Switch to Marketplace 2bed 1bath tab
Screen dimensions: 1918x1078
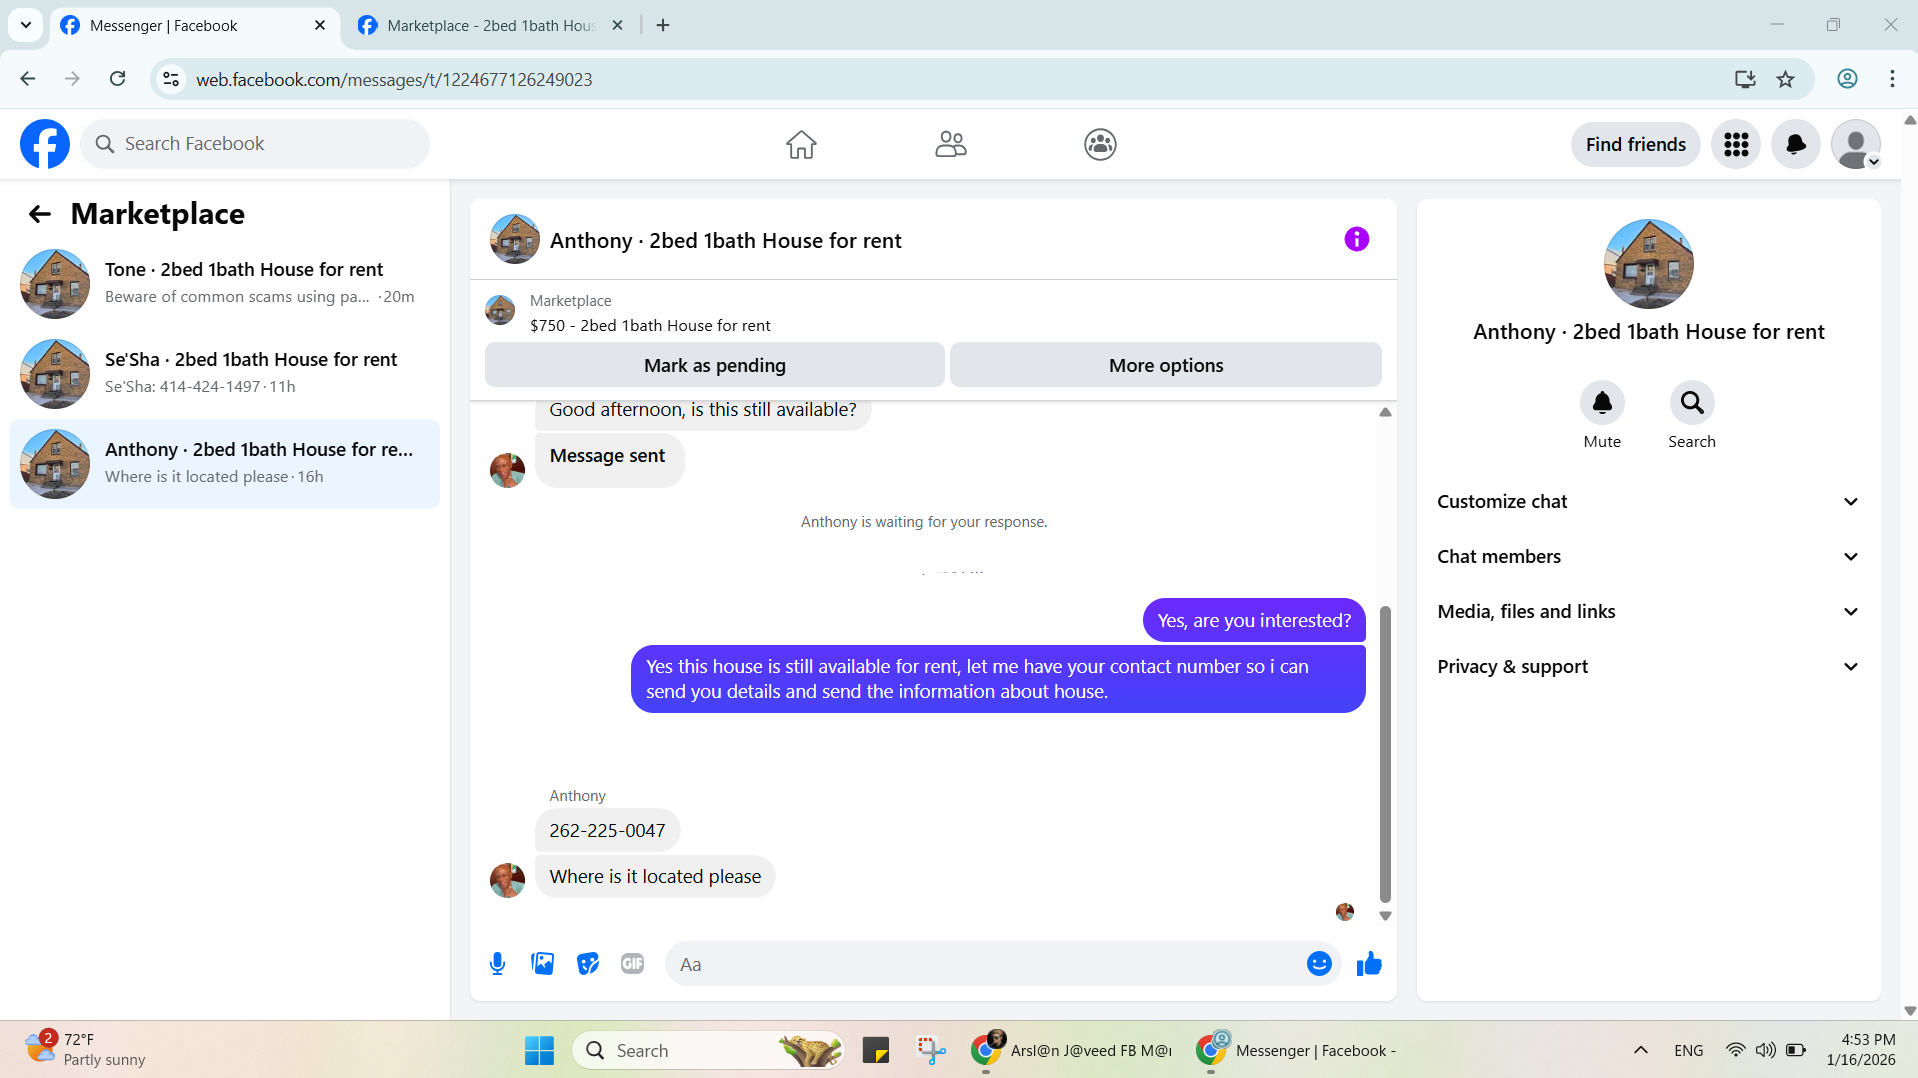tap(490, 26)
